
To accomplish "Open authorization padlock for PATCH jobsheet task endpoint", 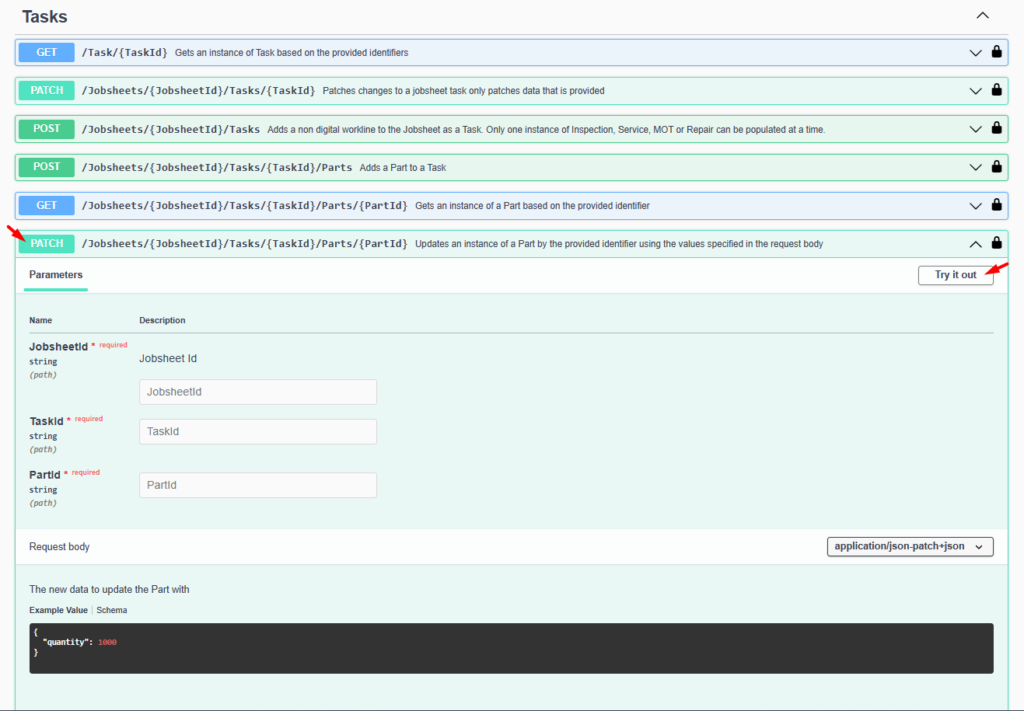I will pyautogui.click(x=997, y=90).
